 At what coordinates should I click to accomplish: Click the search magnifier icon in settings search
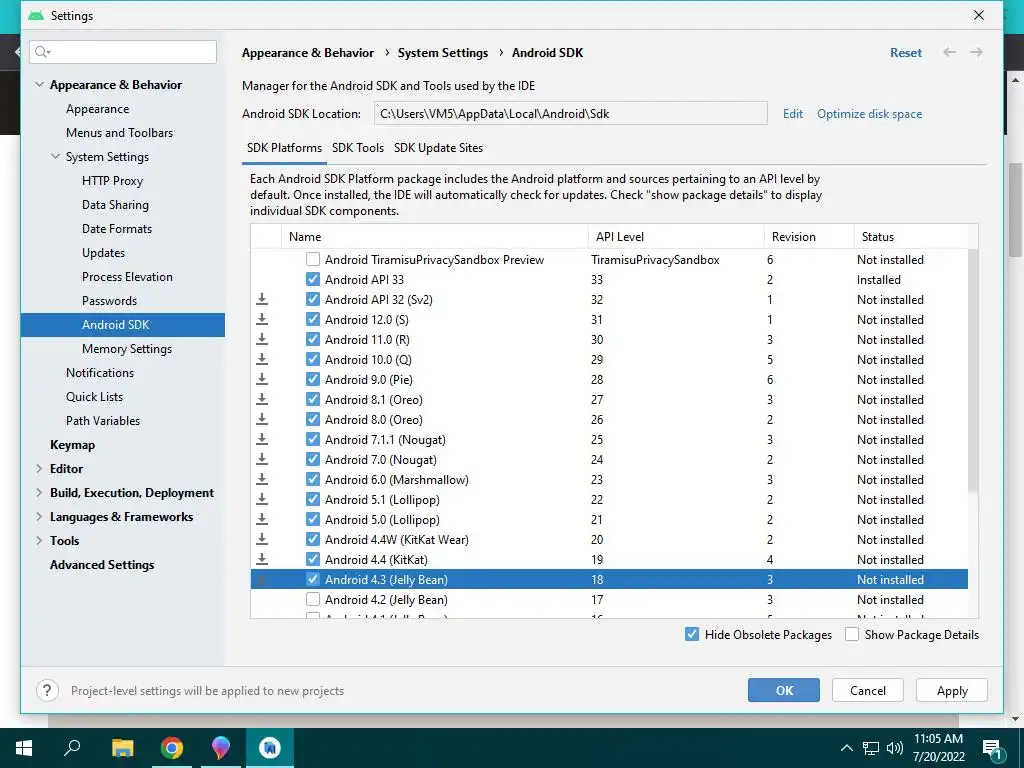(x=42, y=52)
